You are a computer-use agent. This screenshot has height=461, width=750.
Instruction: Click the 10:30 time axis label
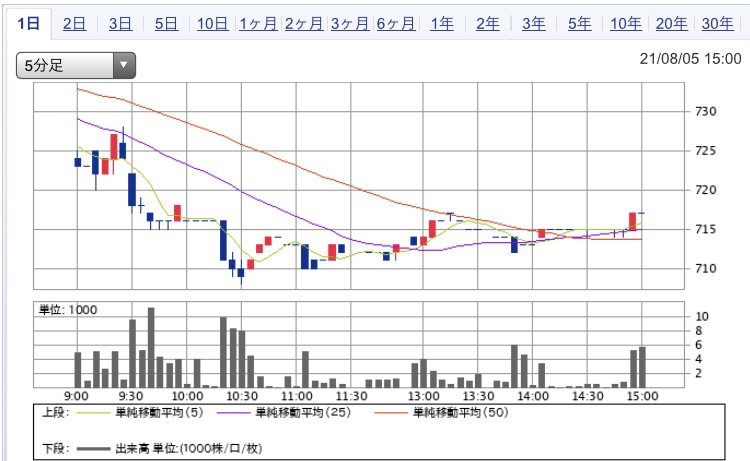(x=242, y=396)
